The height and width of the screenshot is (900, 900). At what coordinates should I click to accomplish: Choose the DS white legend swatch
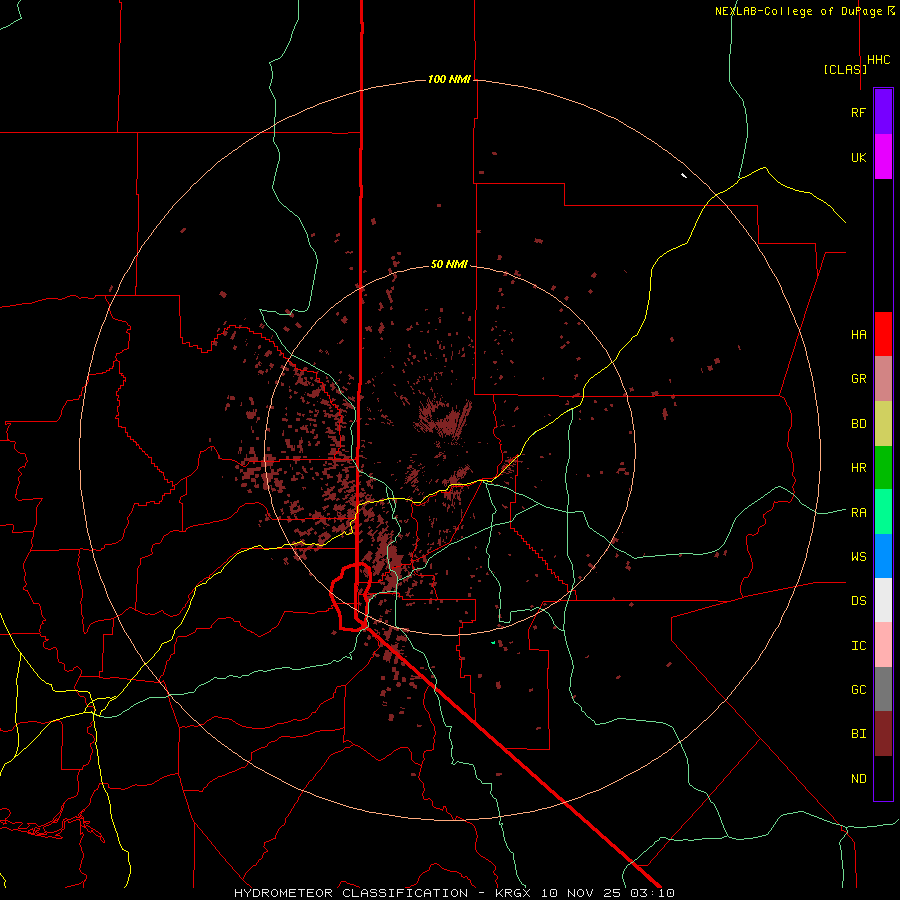point(883,600)
